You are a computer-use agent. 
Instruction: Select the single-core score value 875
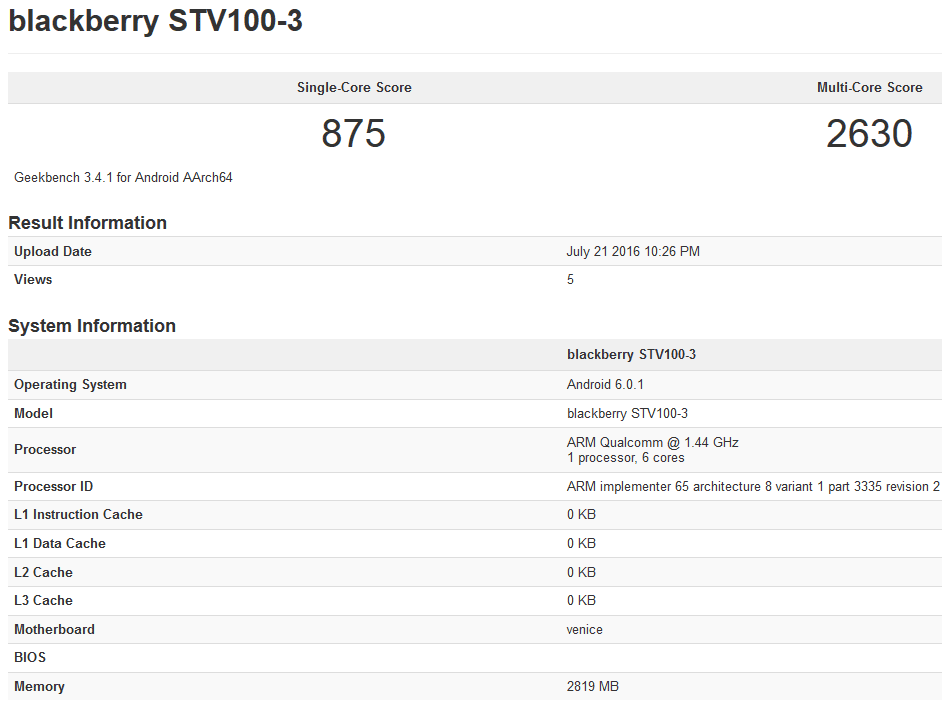pyautogui.click(x=353, y=134)
